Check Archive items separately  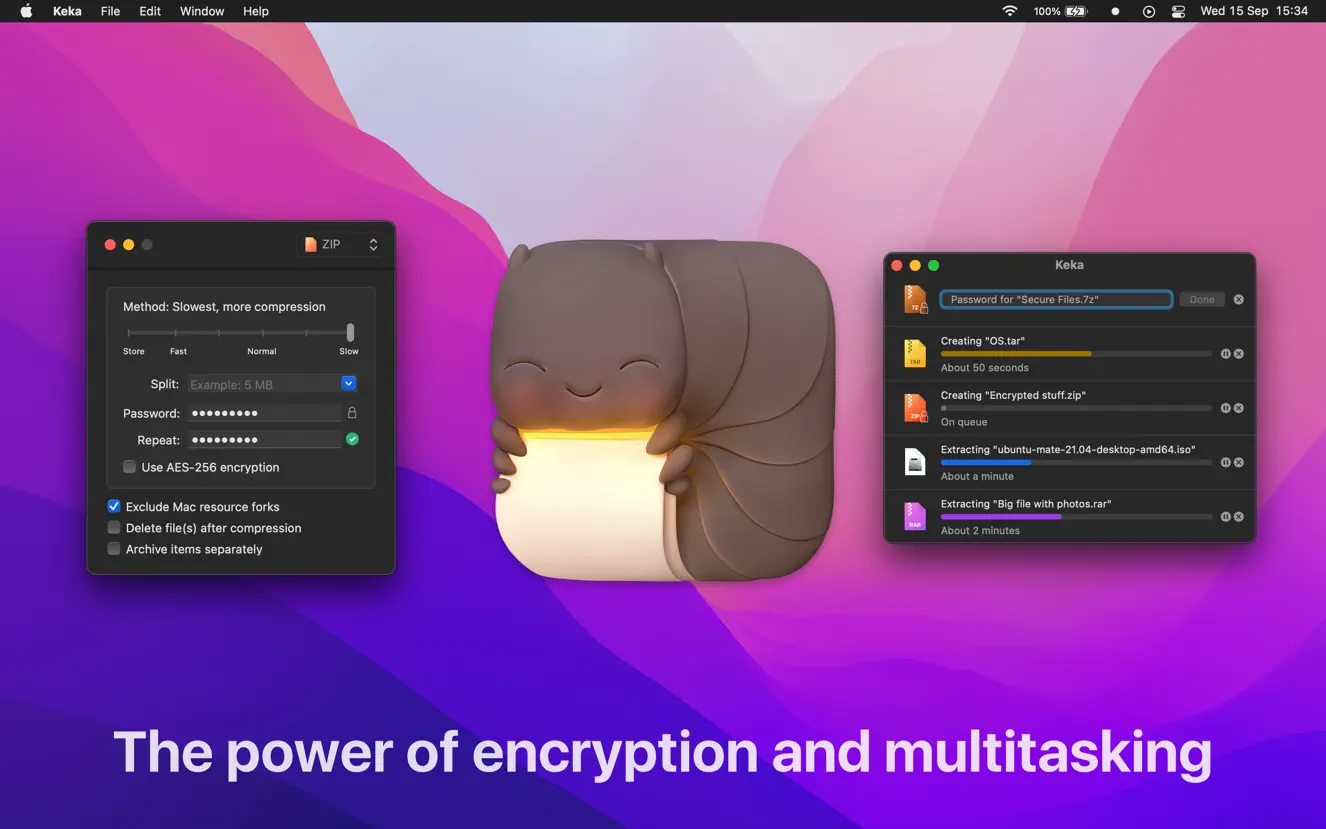pos(114,548)
